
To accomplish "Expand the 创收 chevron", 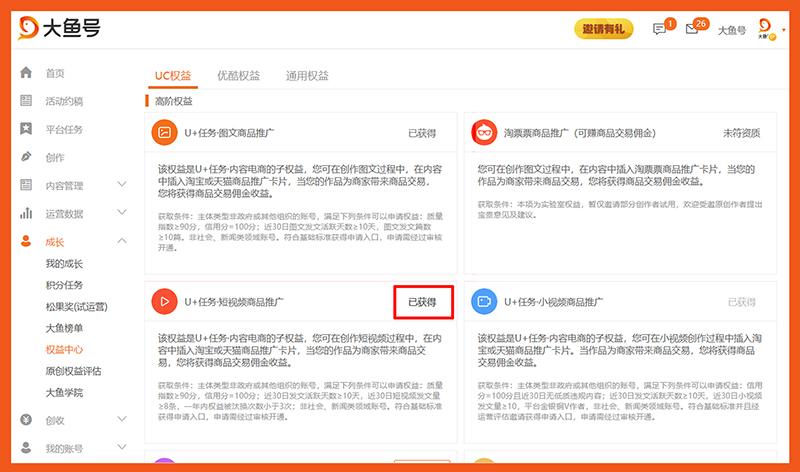I will point(122,419).
